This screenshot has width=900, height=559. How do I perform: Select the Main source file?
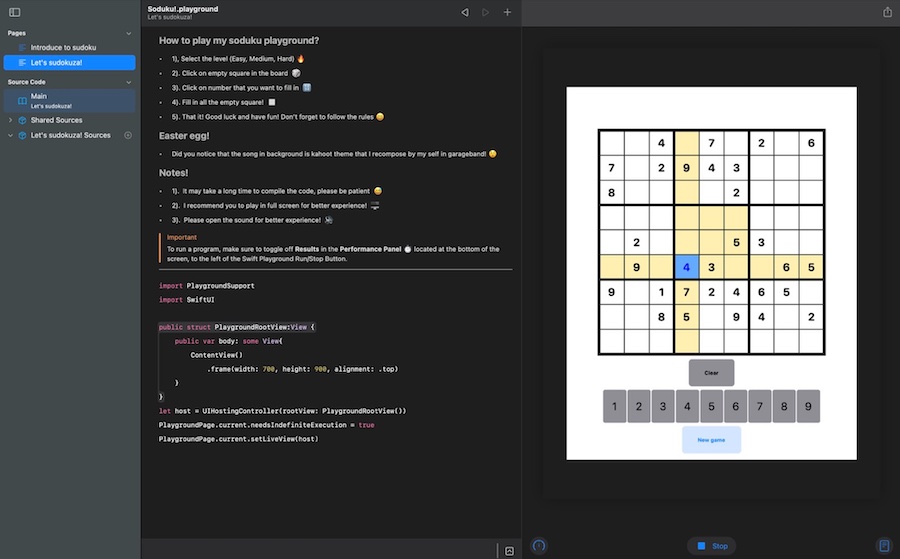click(x=39, y=96)
